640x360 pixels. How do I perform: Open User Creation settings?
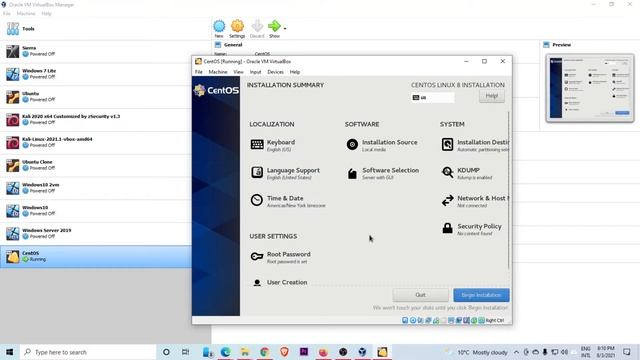[x=279, y=282]
